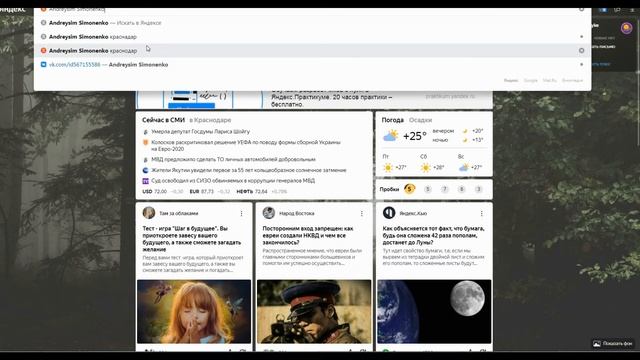This screenshot has height=360, width=640.
Task: Open the options menu on the 'Там за облаками' card
Action: coord(241,213)
